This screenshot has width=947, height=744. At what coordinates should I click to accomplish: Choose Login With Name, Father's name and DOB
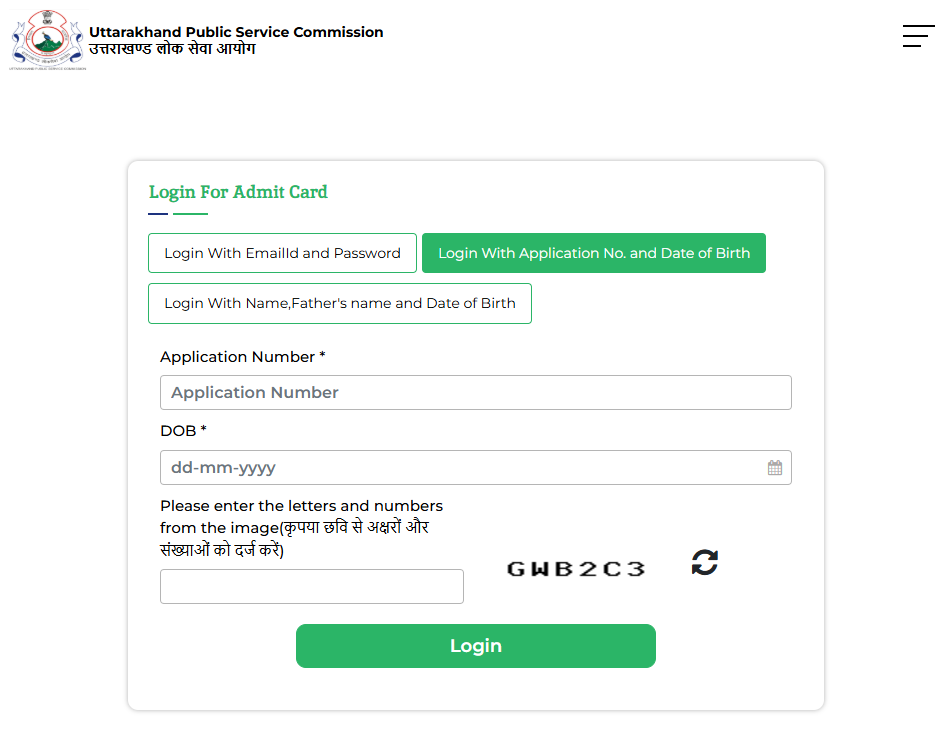click(x=340, y=303)
